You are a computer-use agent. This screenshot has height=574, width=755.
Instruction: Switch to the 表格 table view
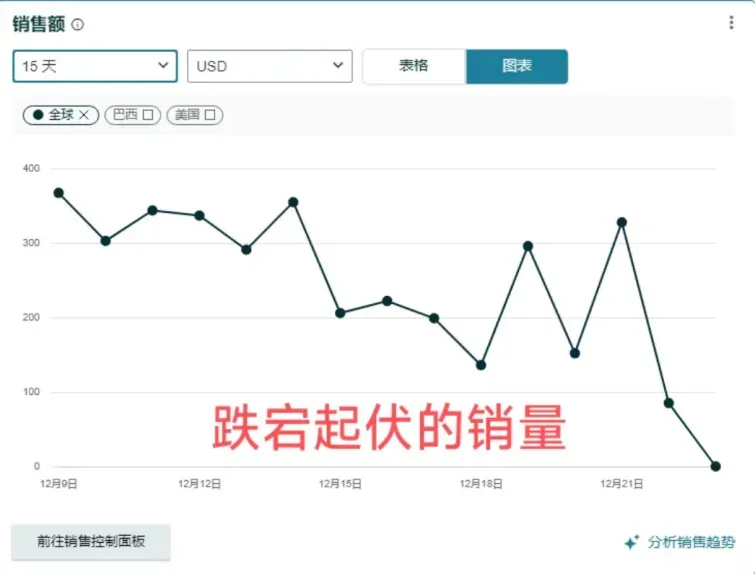click(414, 66)
